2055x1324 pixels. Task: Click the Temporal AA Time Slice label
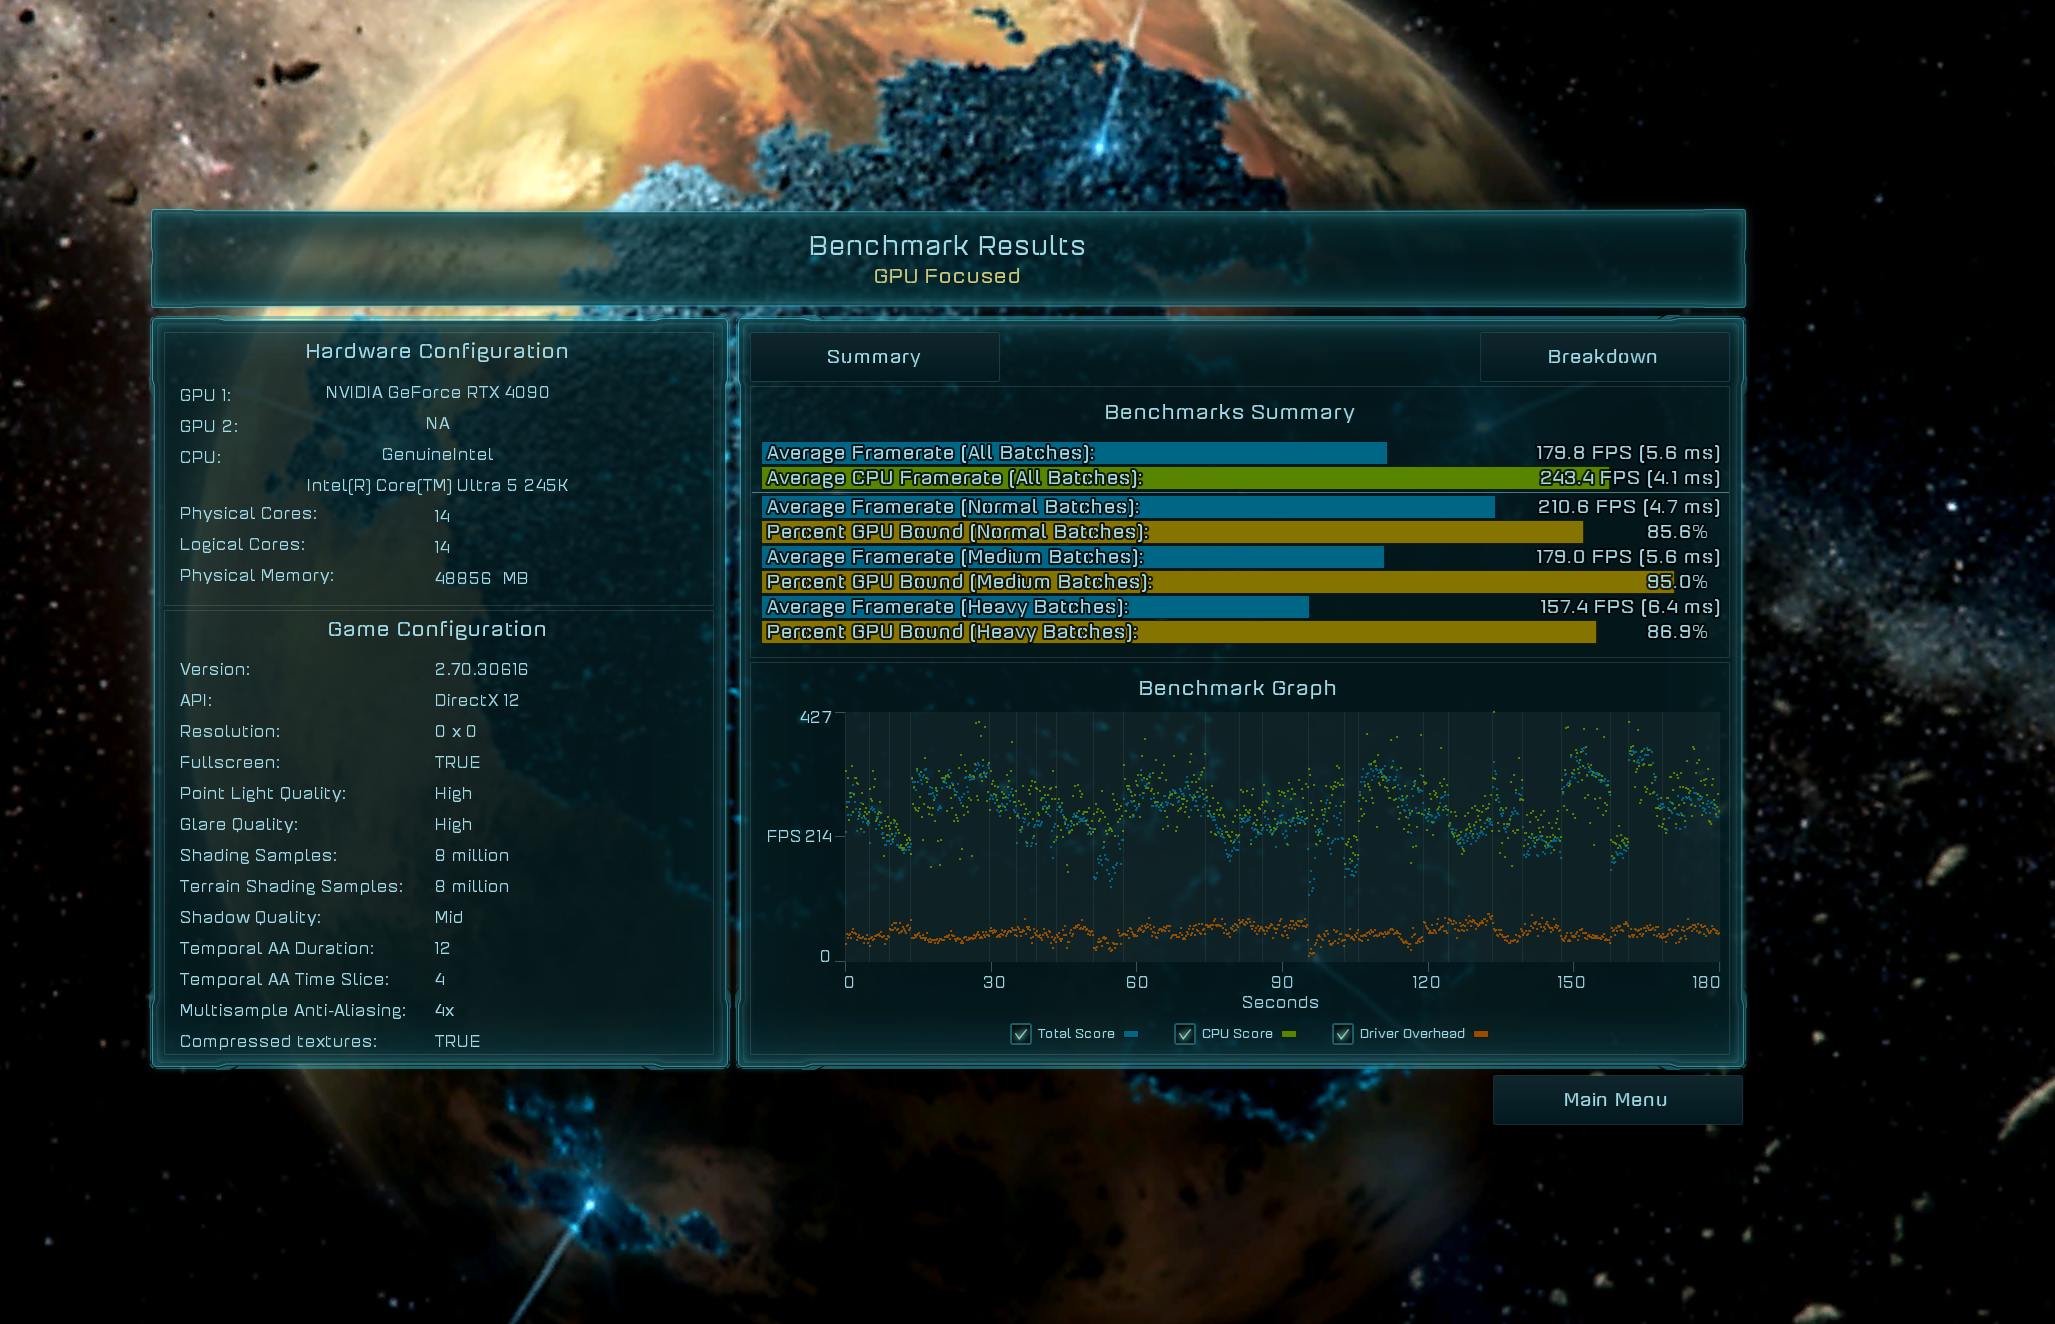click(x=284, y=979)
